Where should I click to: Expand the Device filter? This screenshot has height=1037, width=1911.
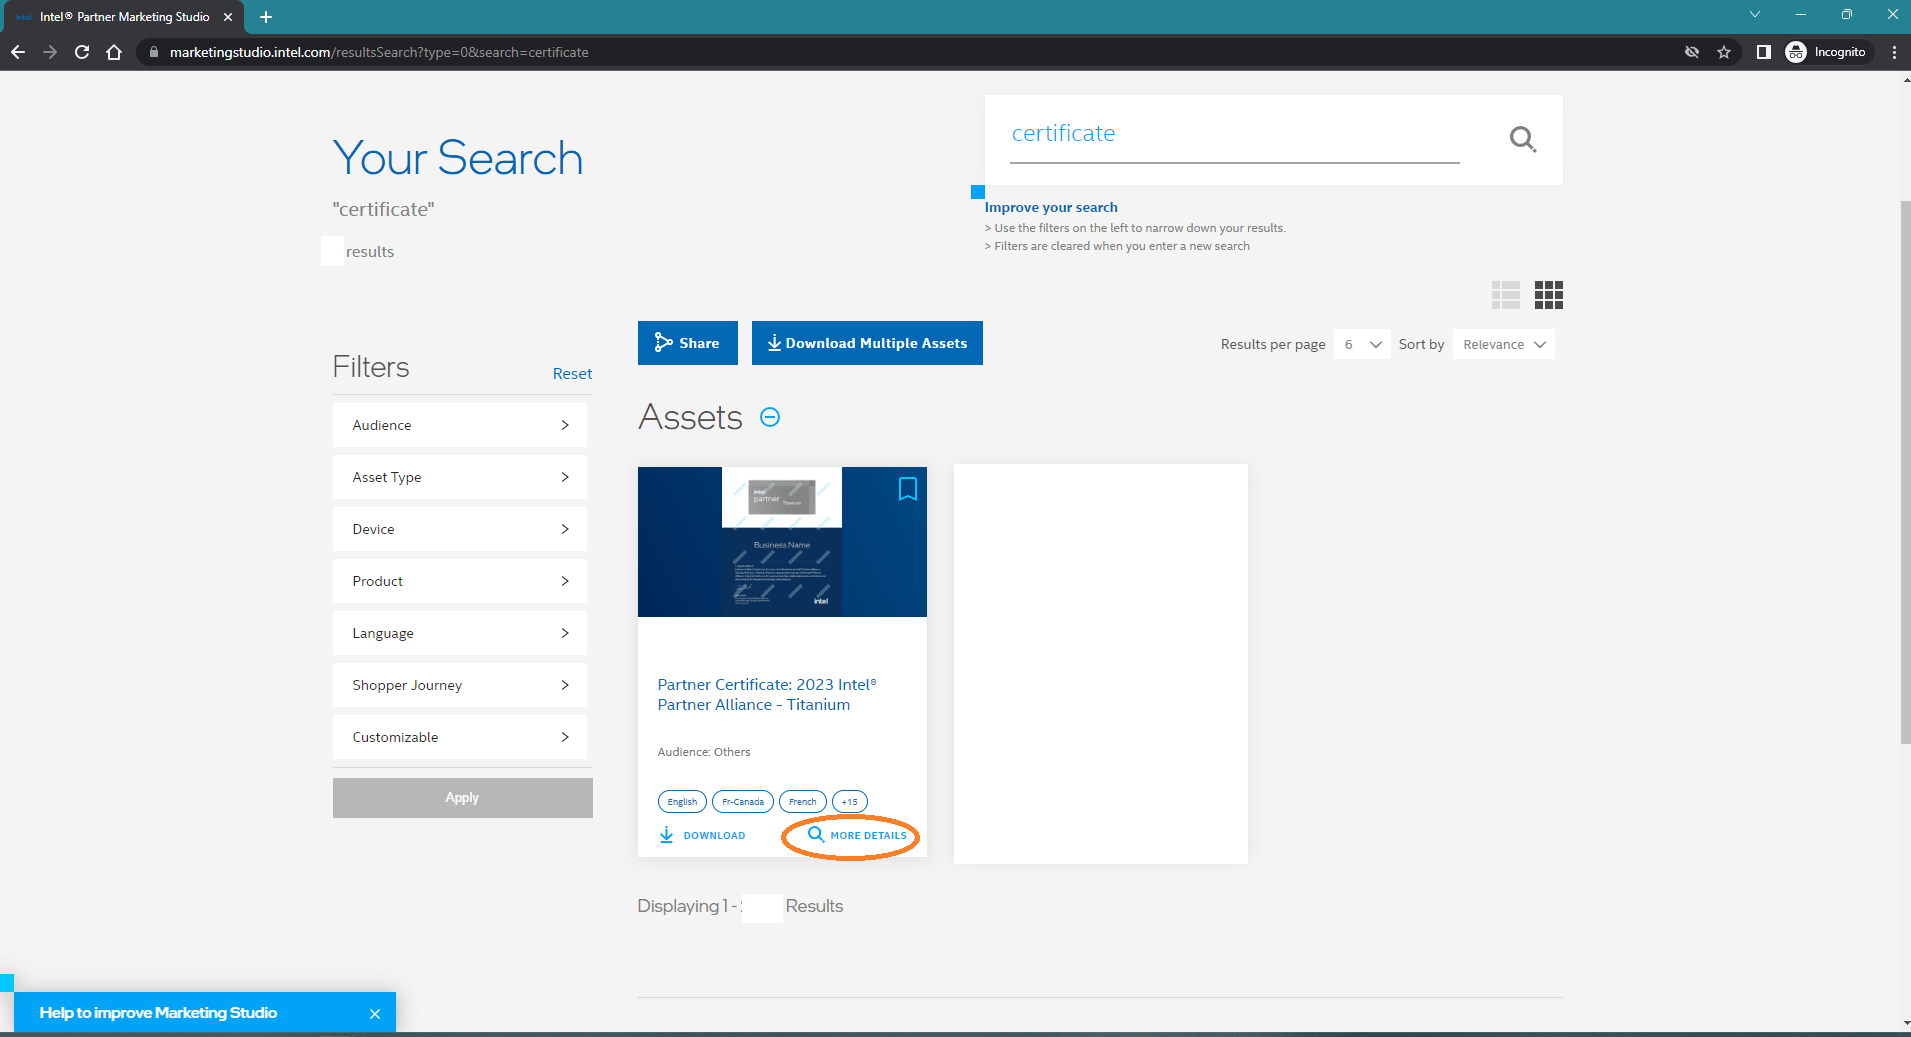pos(460,529)
